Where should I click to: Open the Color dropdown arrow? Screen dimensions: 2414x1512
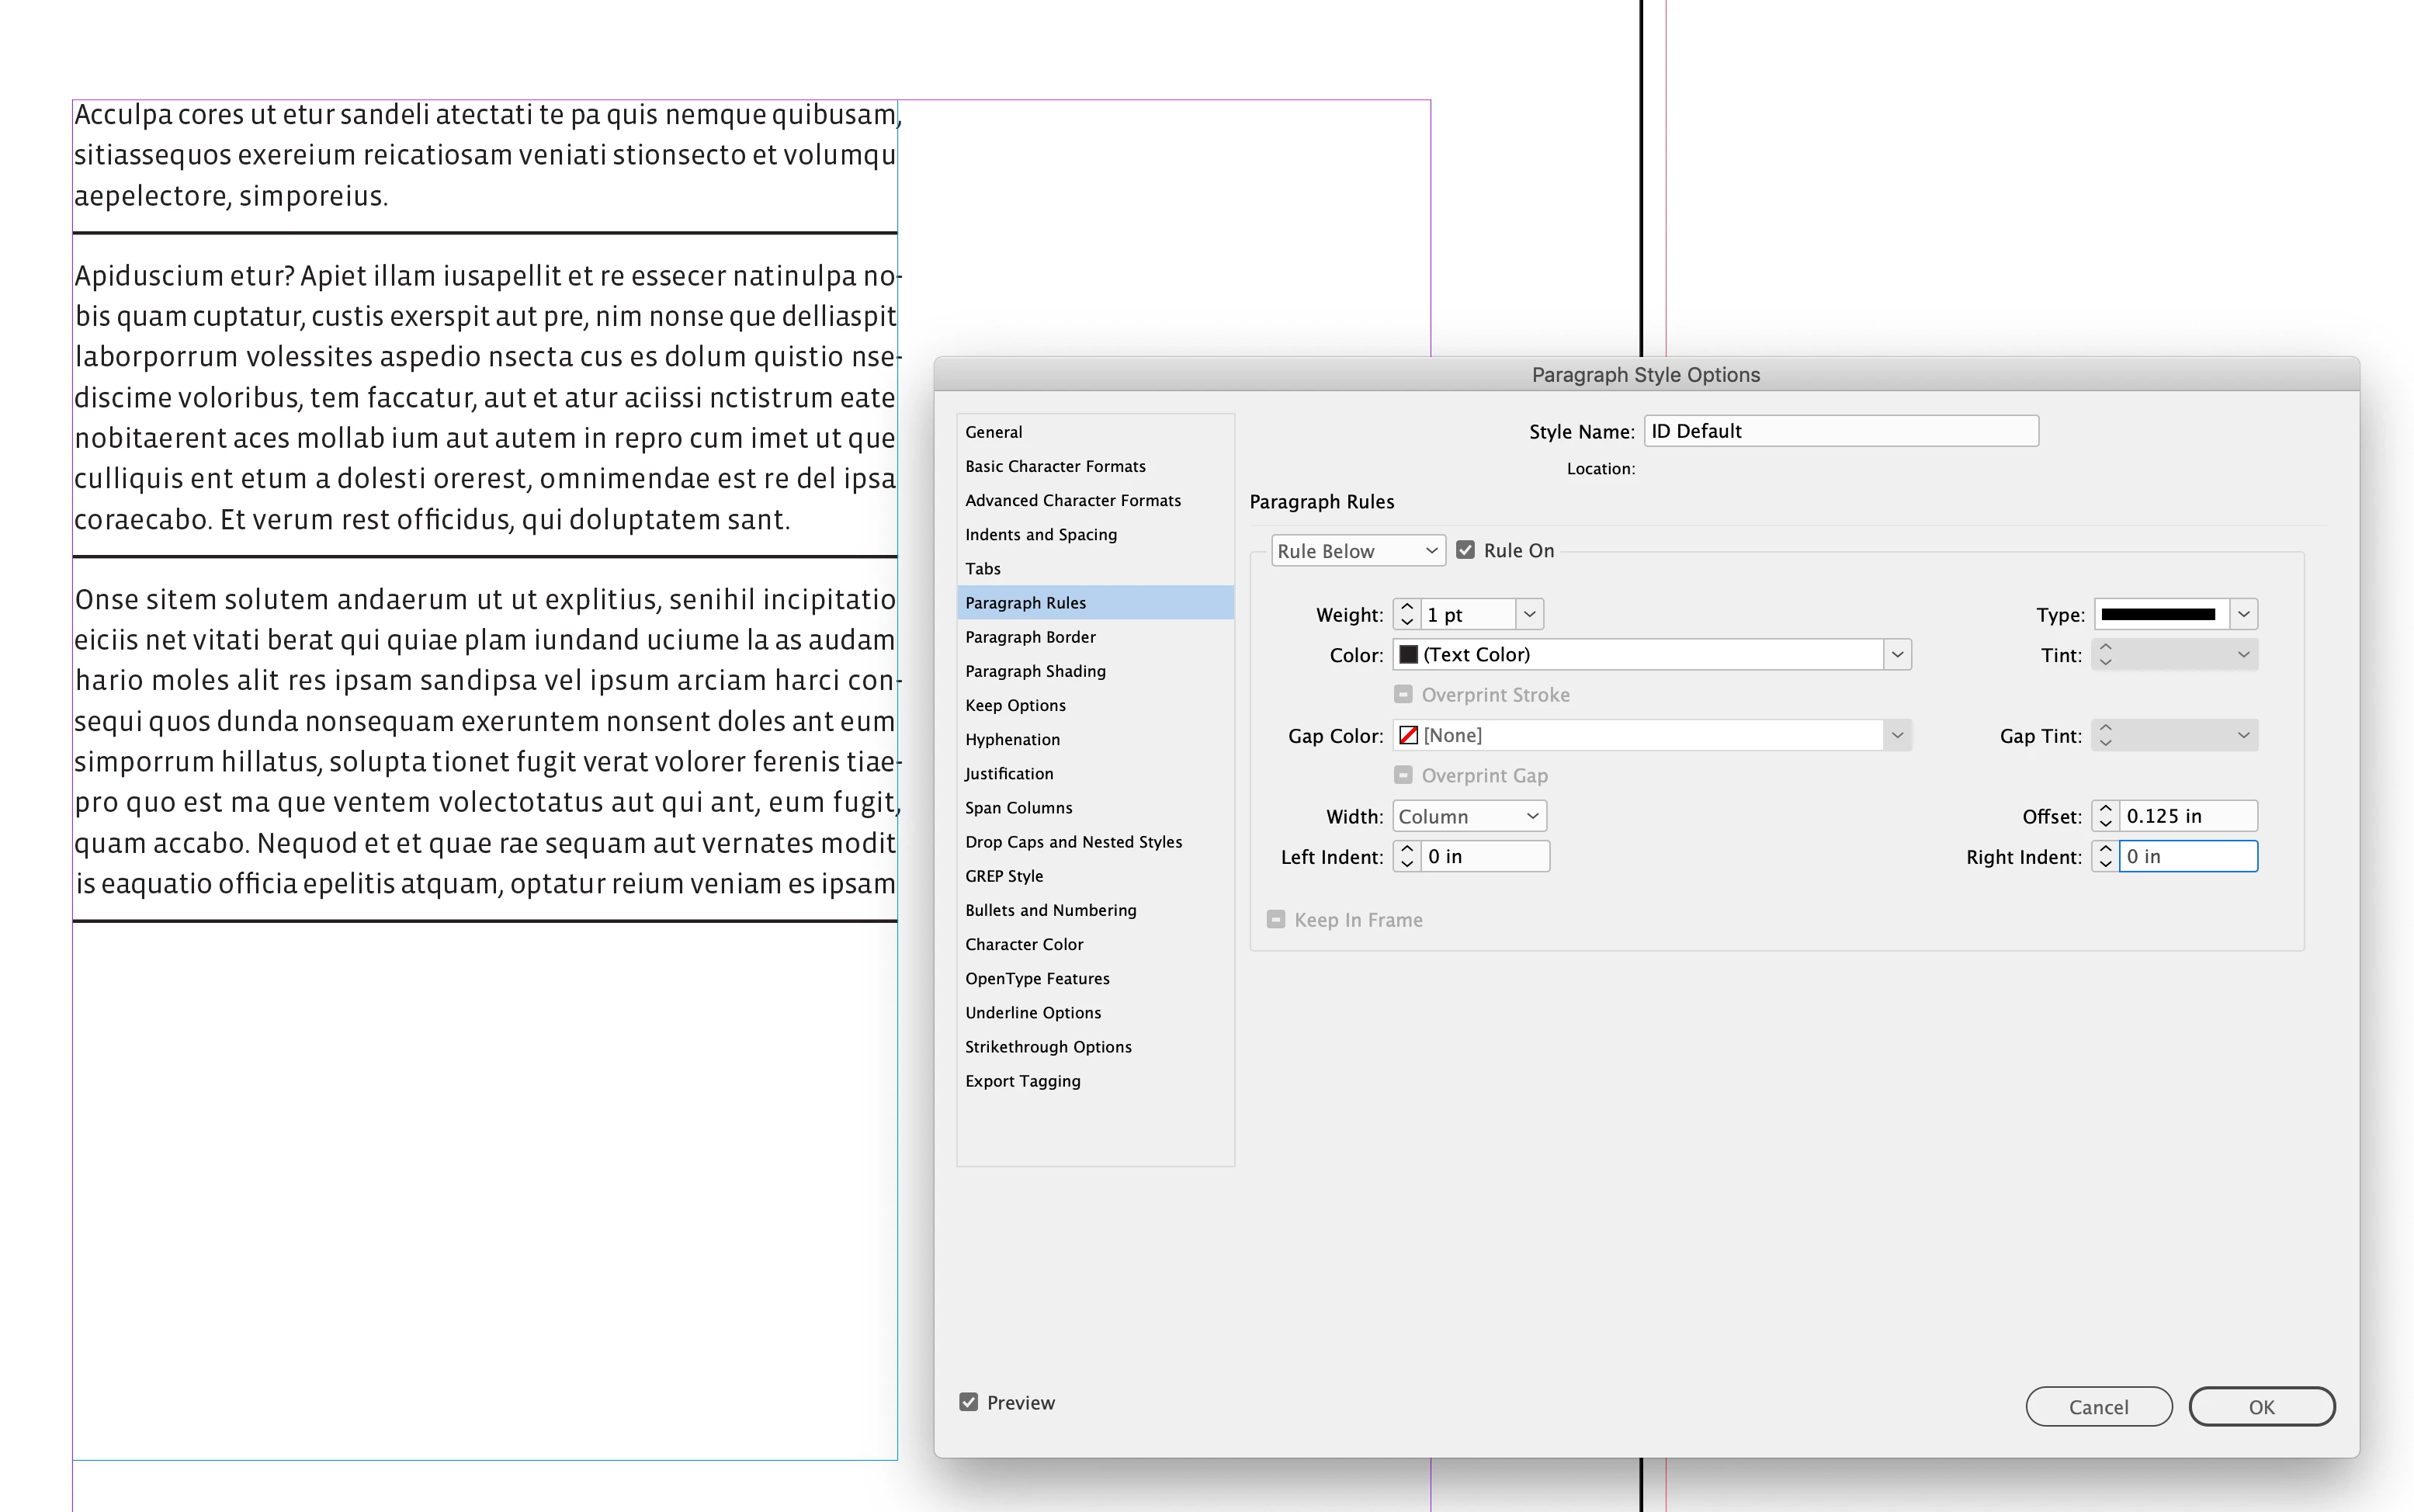point(1897,655)
